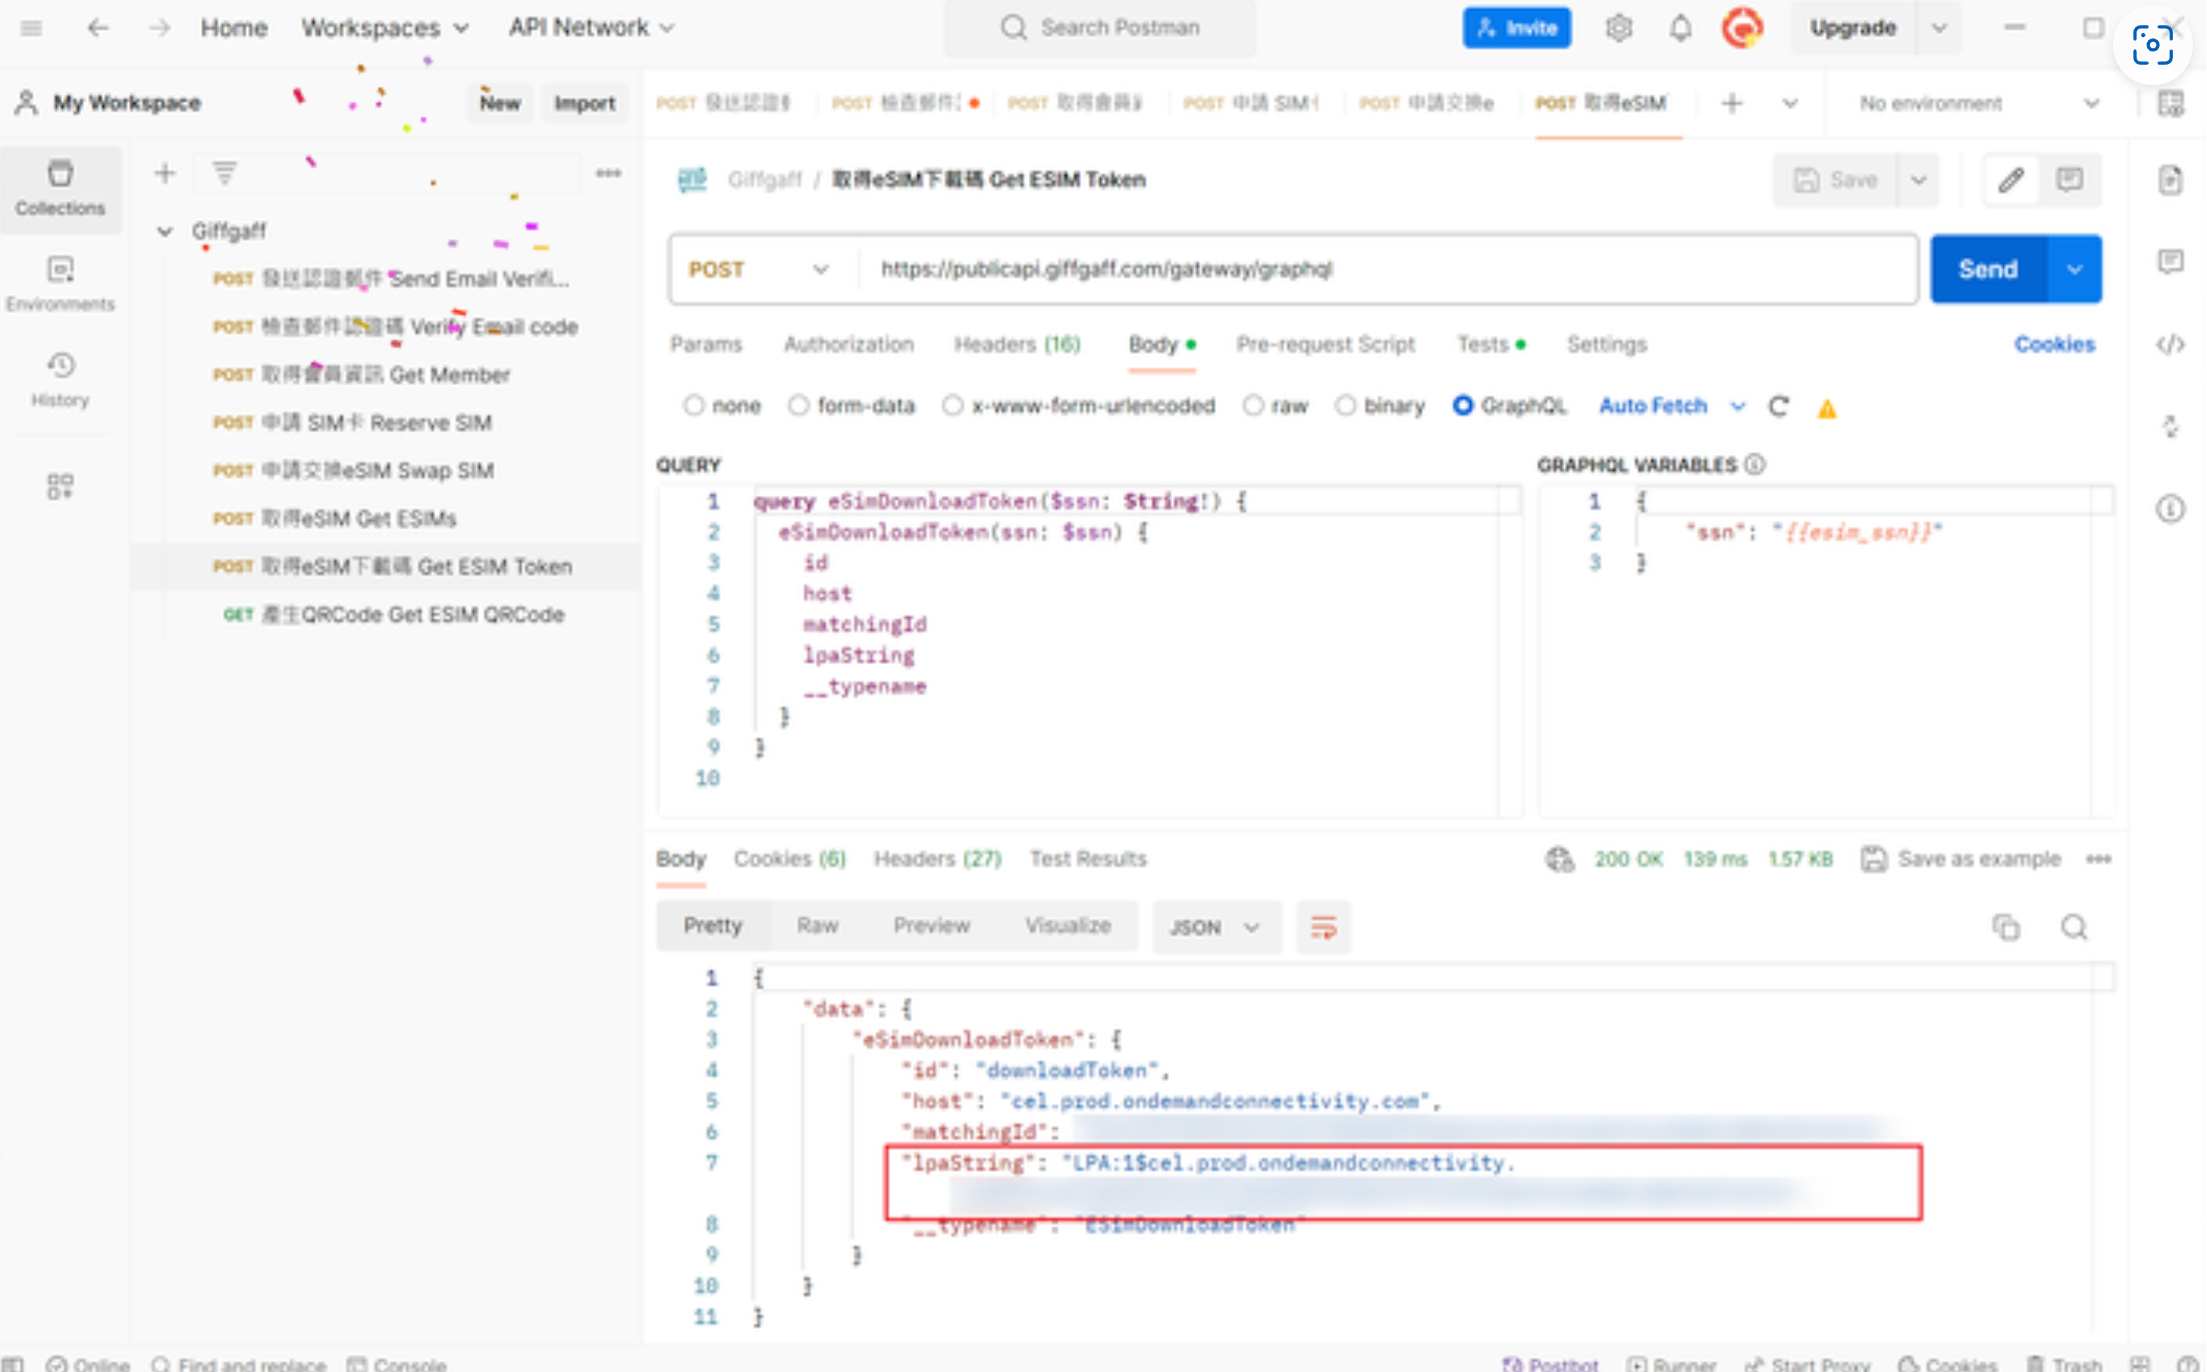
Task: Expand the Send button dropdown arrow
Action: click(2075, 269)
